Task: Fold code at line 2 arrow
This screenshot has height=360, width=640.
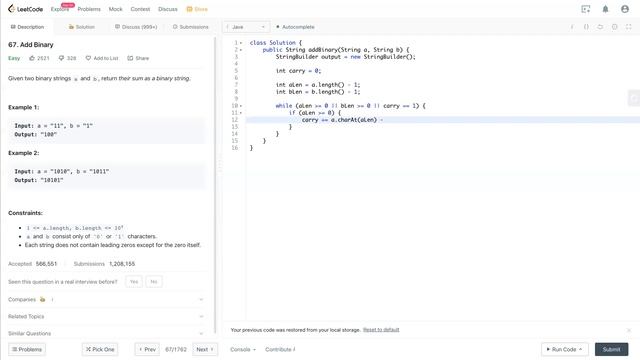Action: (x=241, y=50)
